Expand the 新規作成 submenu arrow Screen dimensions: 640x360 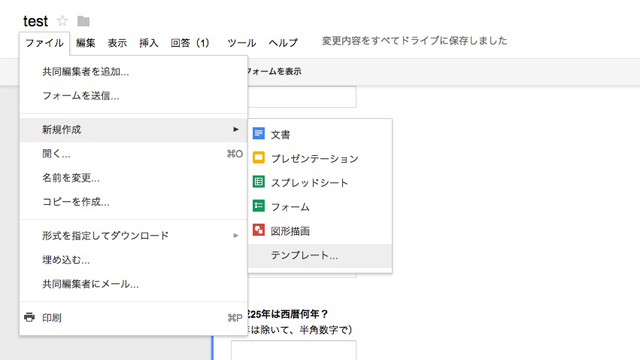pos(236,129)
